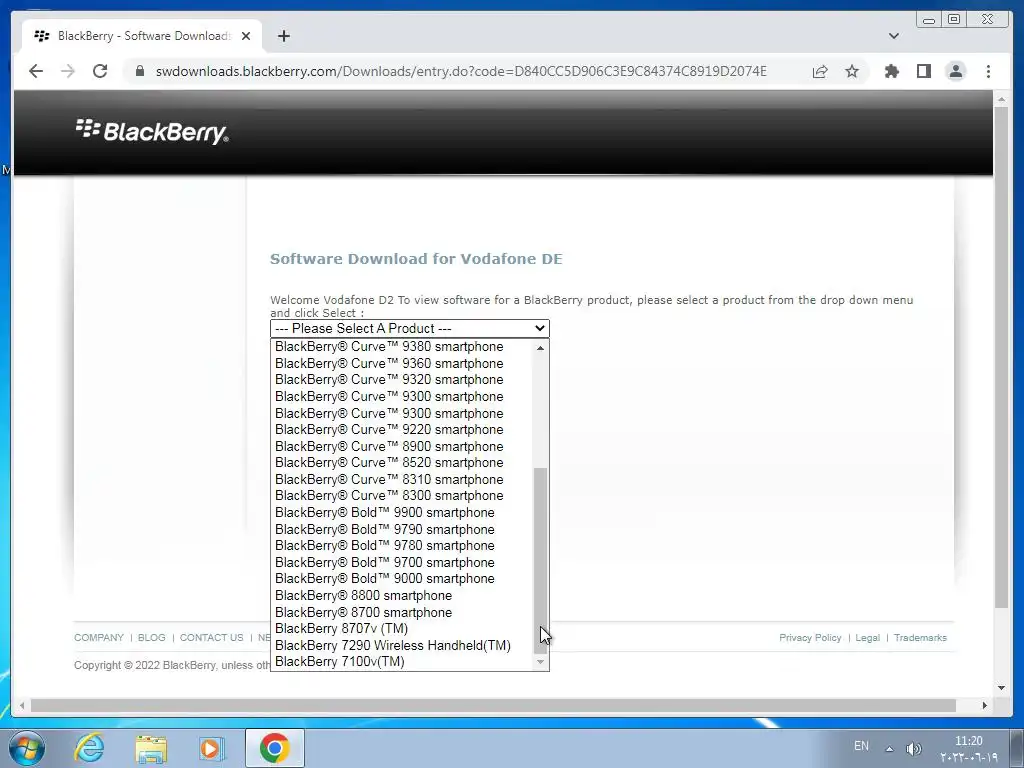Open the Trademarks footer link
The width and height of the screenshot is (1024, 768).
[920, 637]
